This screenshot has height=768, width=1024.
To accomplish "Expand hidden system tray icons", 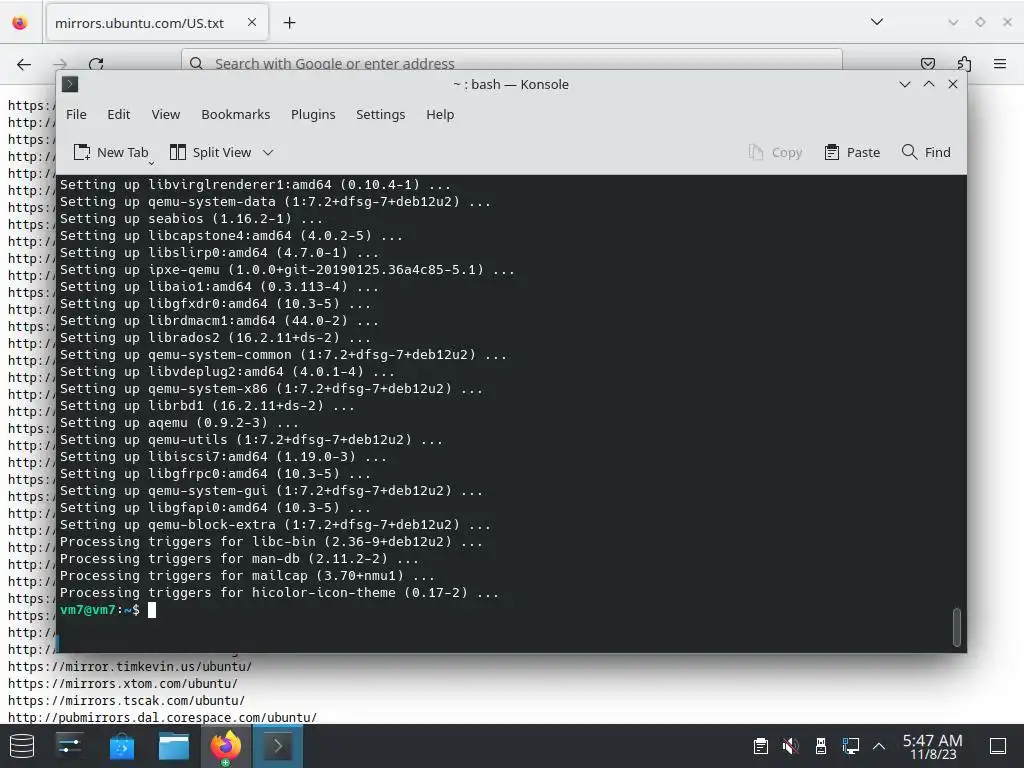I will [x=879, y=746].
